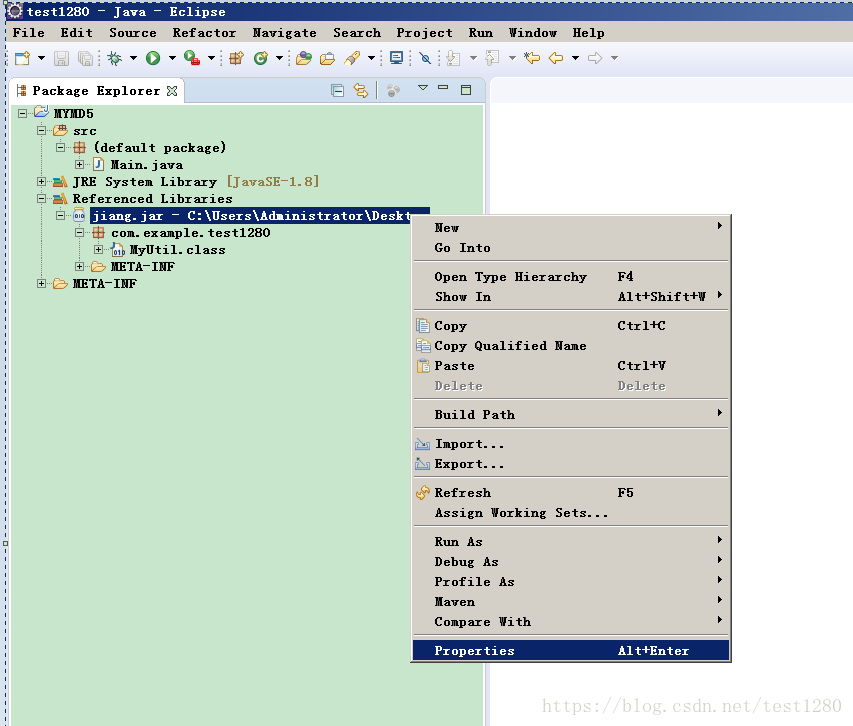
Task: Choose Paste in the context menu
Action: [x=571, y=365]
